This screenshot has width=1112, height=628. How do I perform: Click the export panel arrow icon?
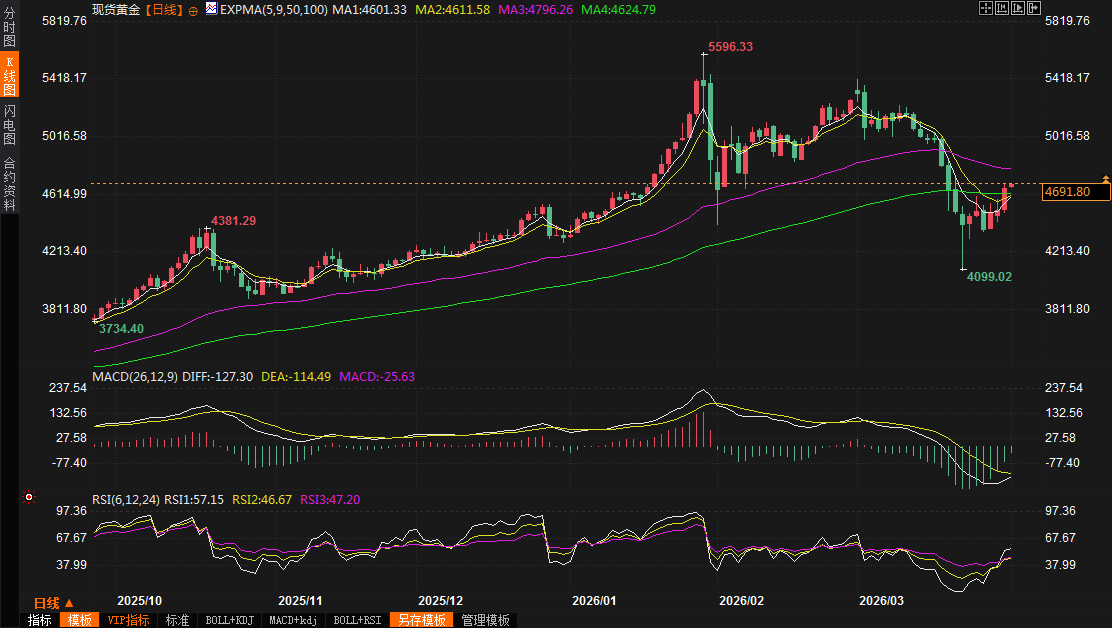1034,8
